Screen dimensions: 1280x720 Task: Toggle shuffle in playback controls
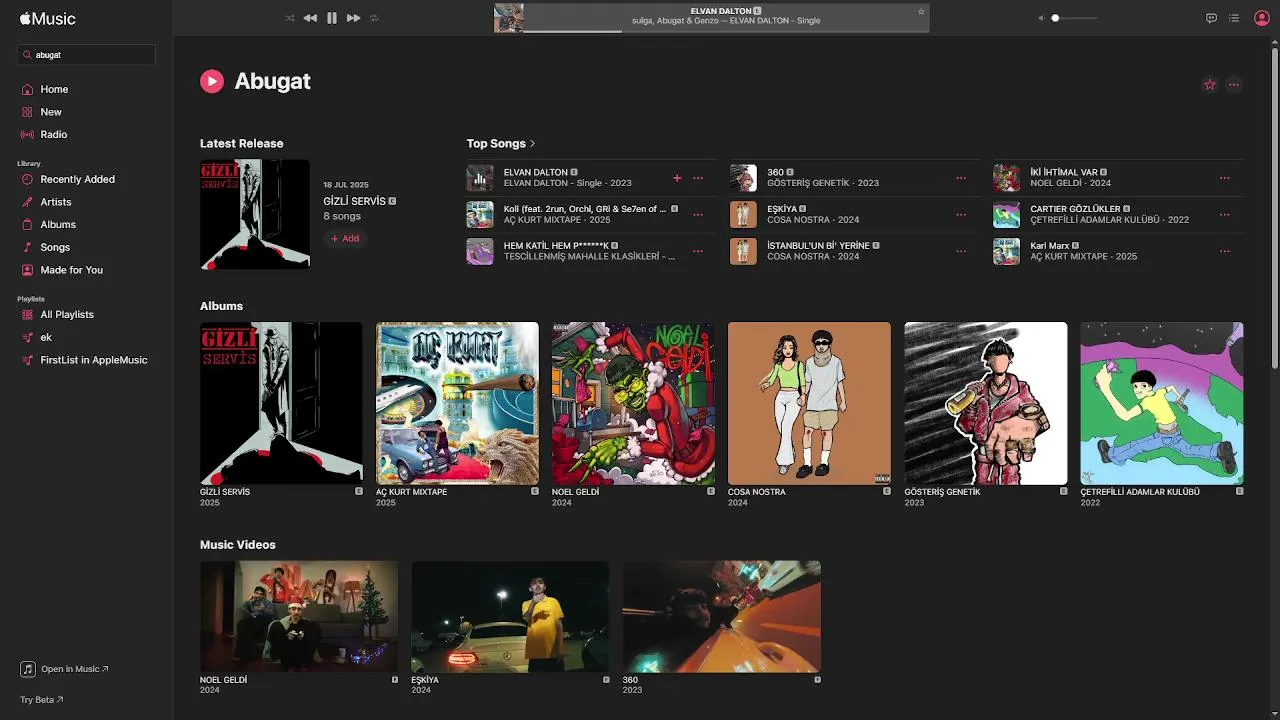[x=290, y=18]
